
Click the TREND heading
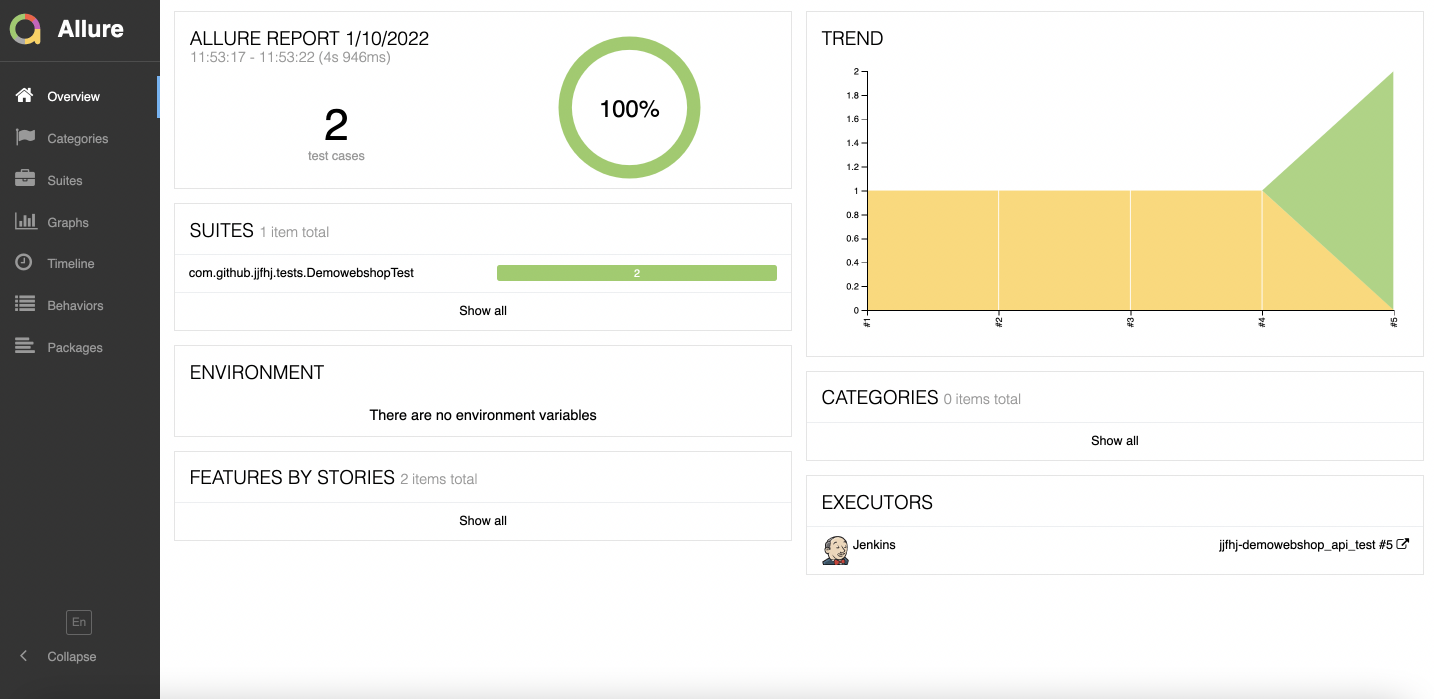pos(852,39)
